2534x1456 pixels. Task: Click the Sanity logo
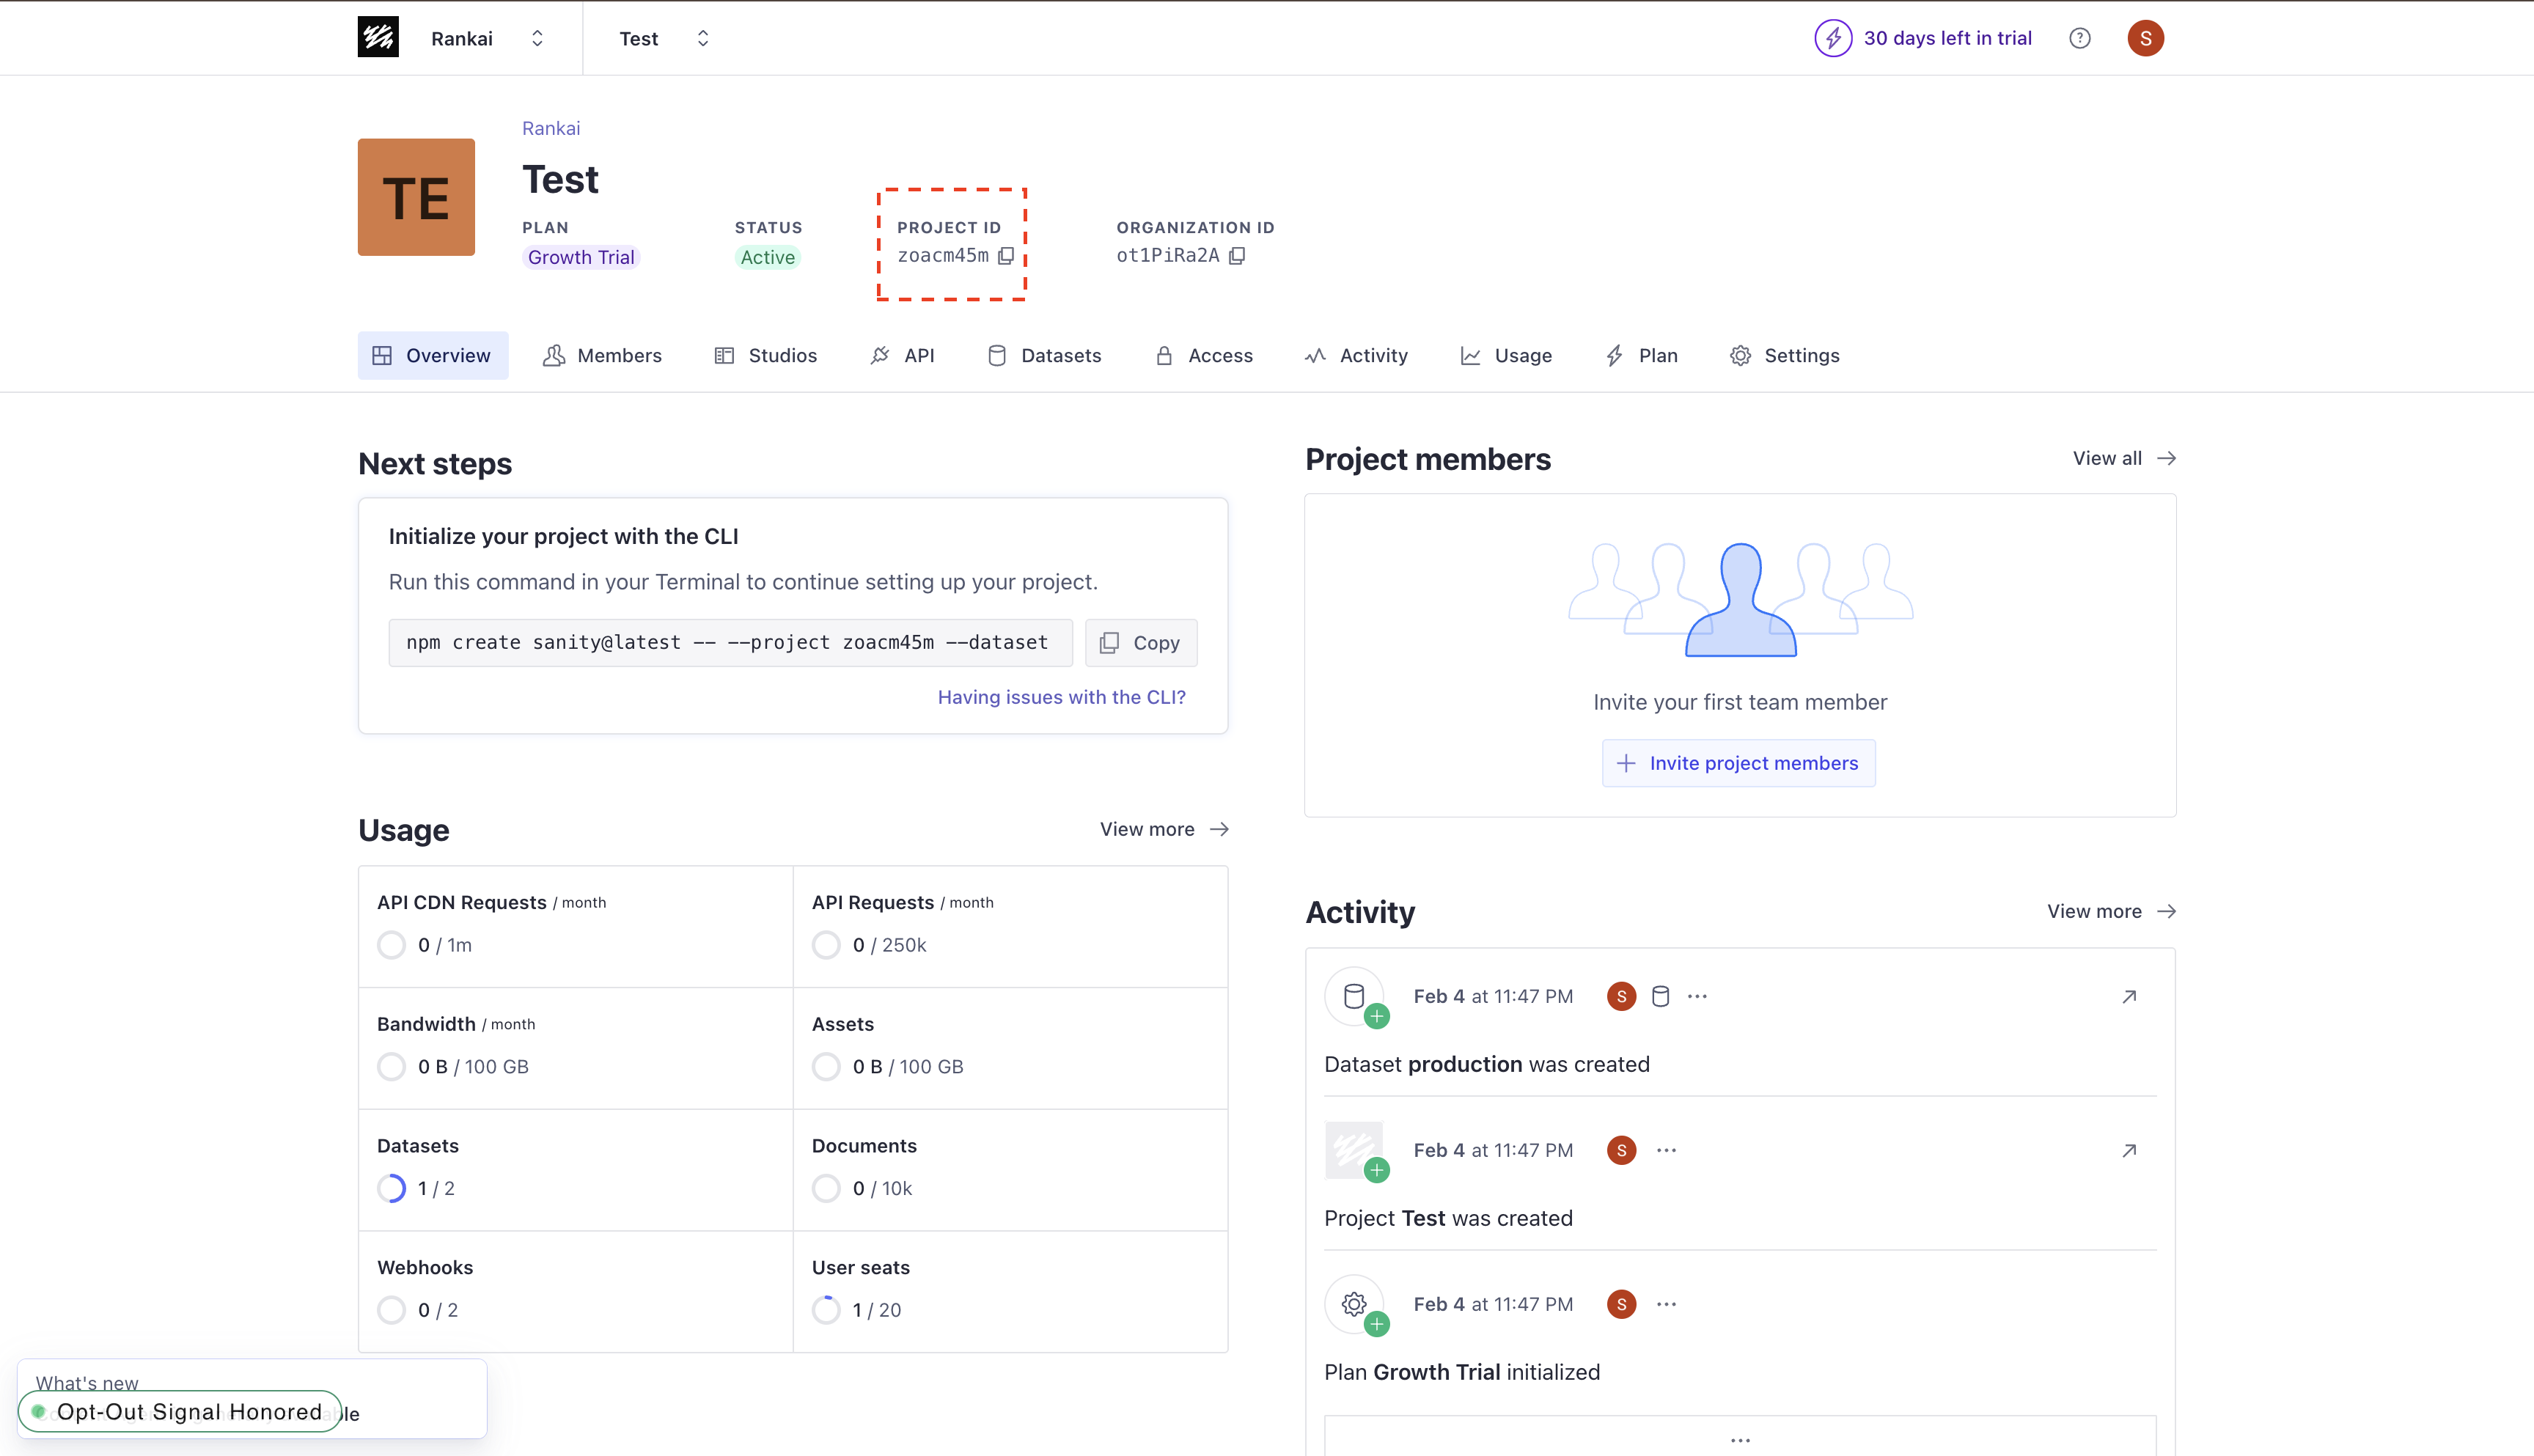pyautogui.click(x=378, y=37)
